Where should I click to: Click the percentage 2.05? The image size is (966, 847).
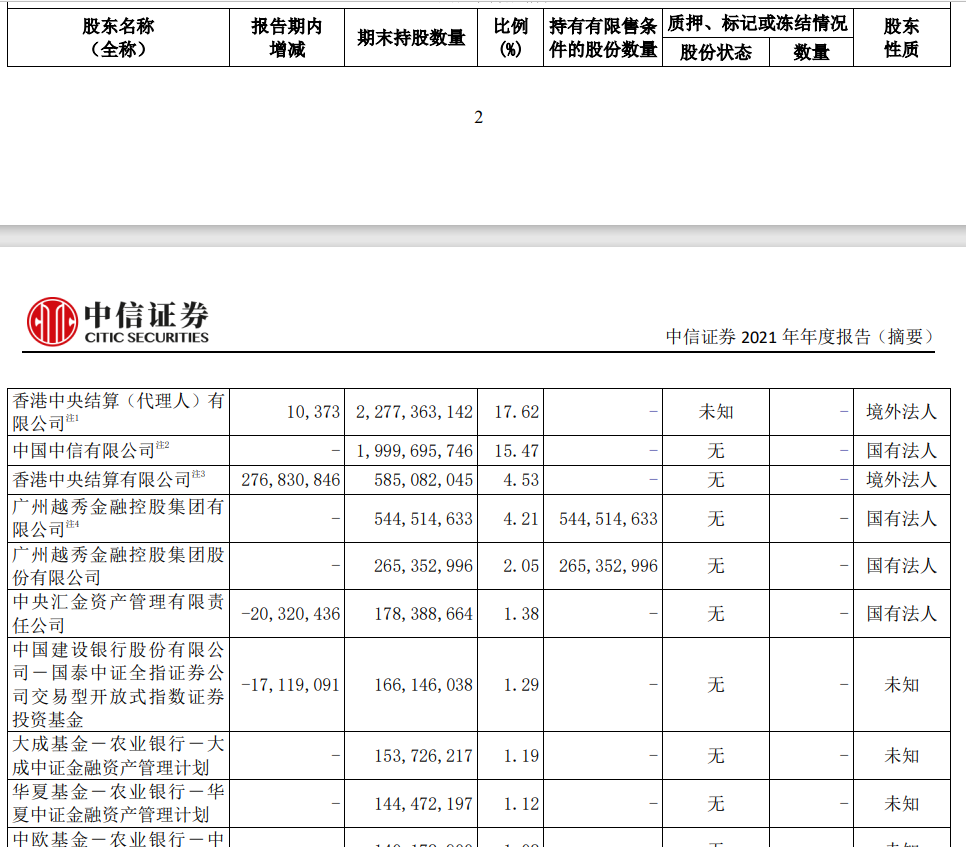521,566
